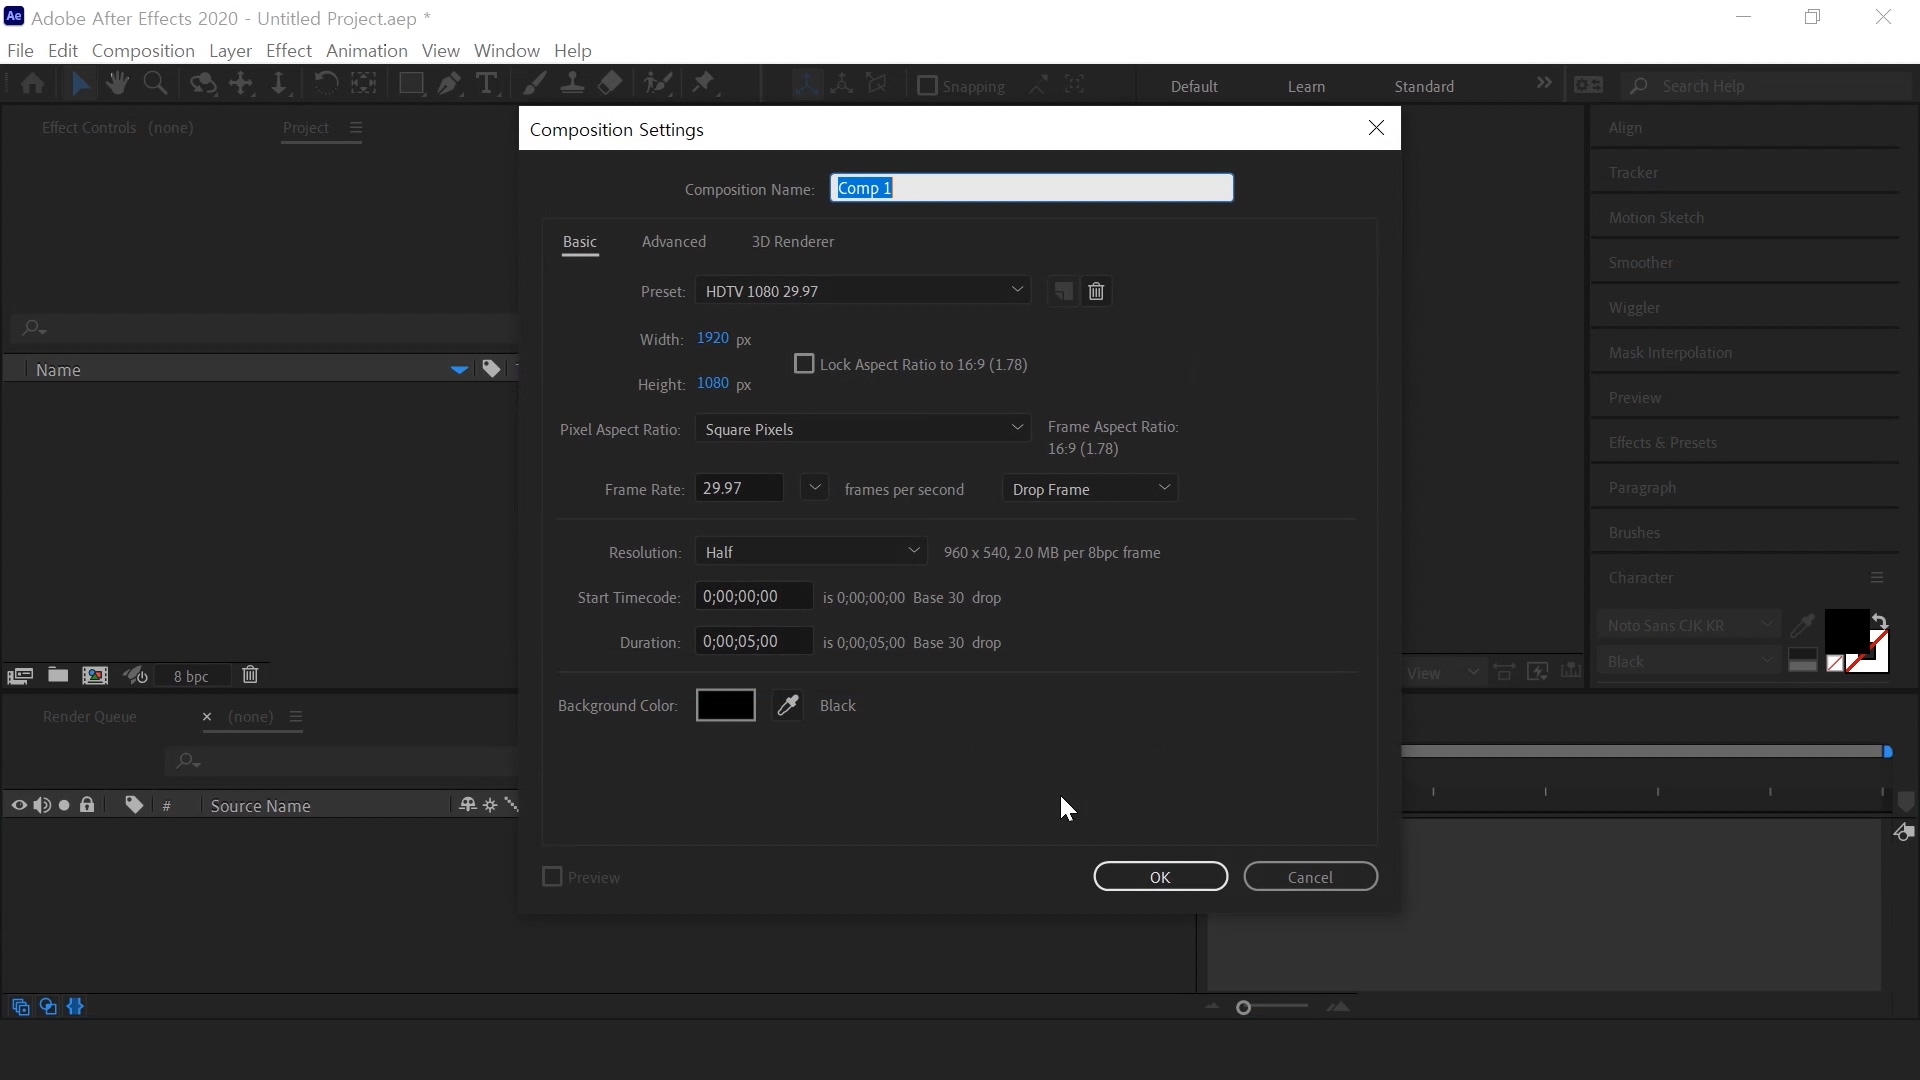Switch to the Advanced tab
1920x1080 pixels.
coord(673,242)
